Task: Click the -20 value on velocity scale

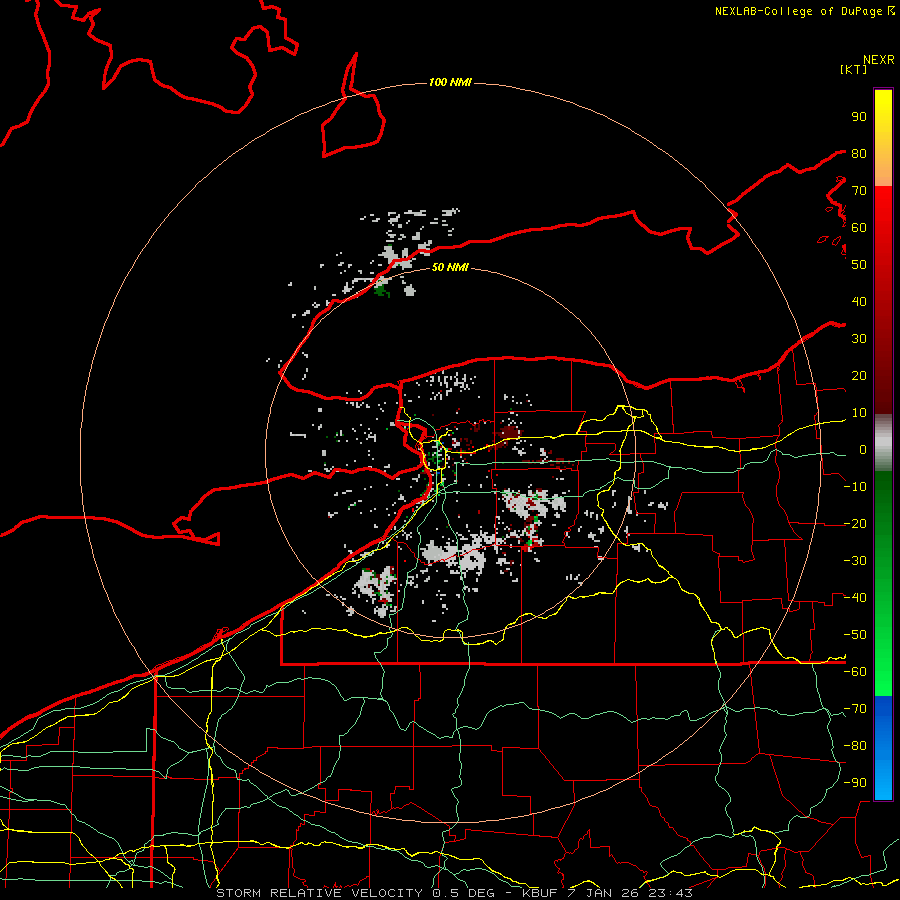Action: pyautogui.click(x=855, y=524)
